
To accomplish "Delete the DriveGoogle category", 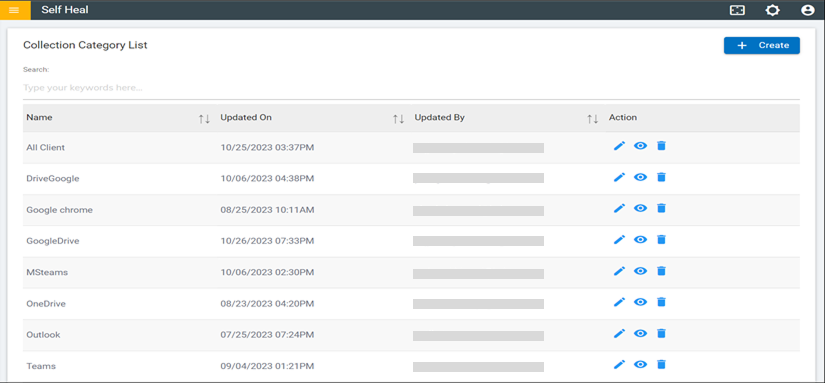I will [661, 177].
